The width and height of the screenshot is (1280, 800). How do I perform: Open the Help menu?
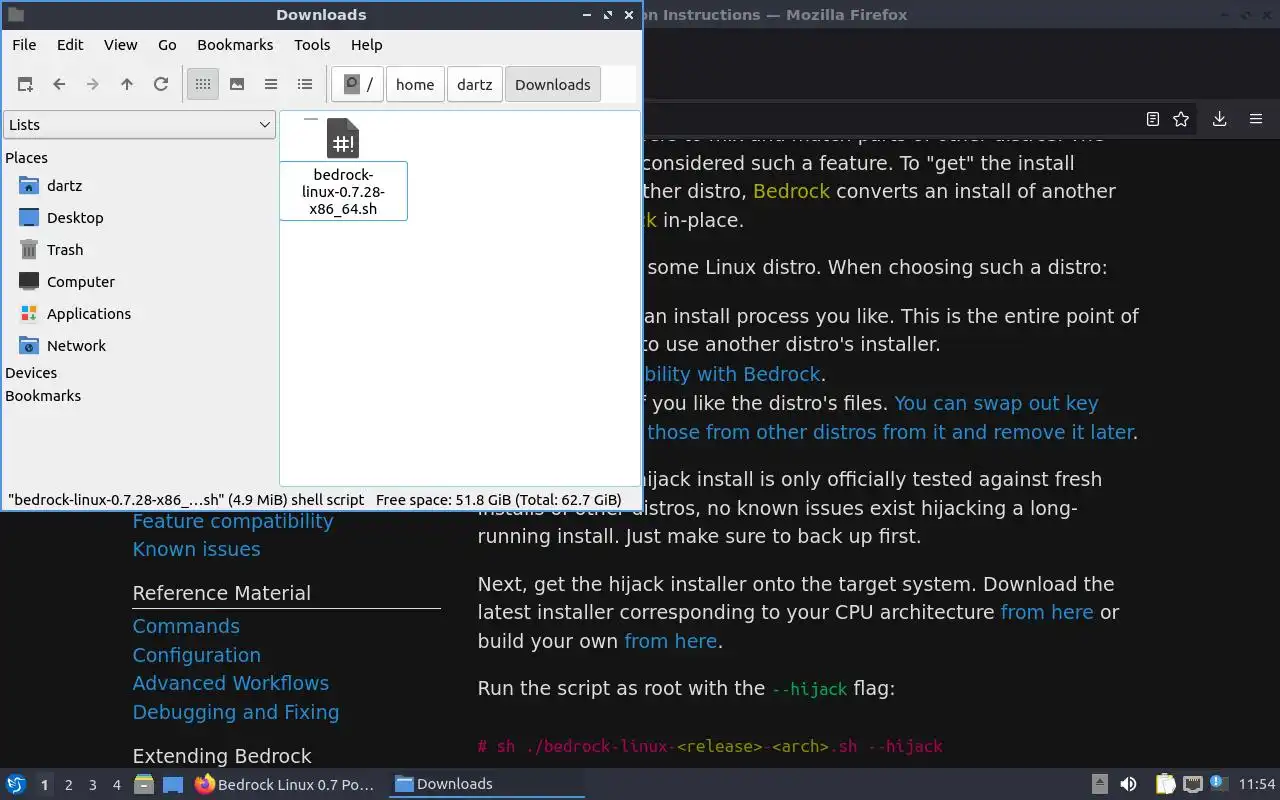tap(367, 45)
